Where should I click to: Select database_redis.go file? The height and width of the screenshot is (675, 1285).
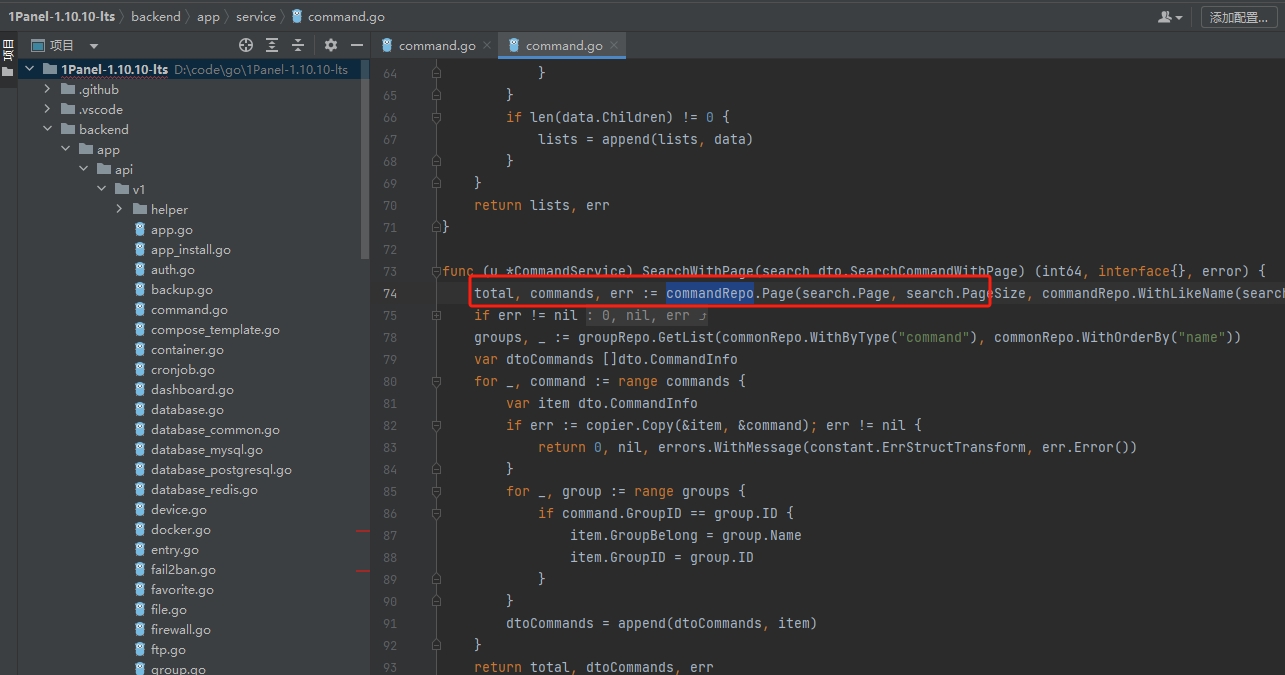click(204, 489)
